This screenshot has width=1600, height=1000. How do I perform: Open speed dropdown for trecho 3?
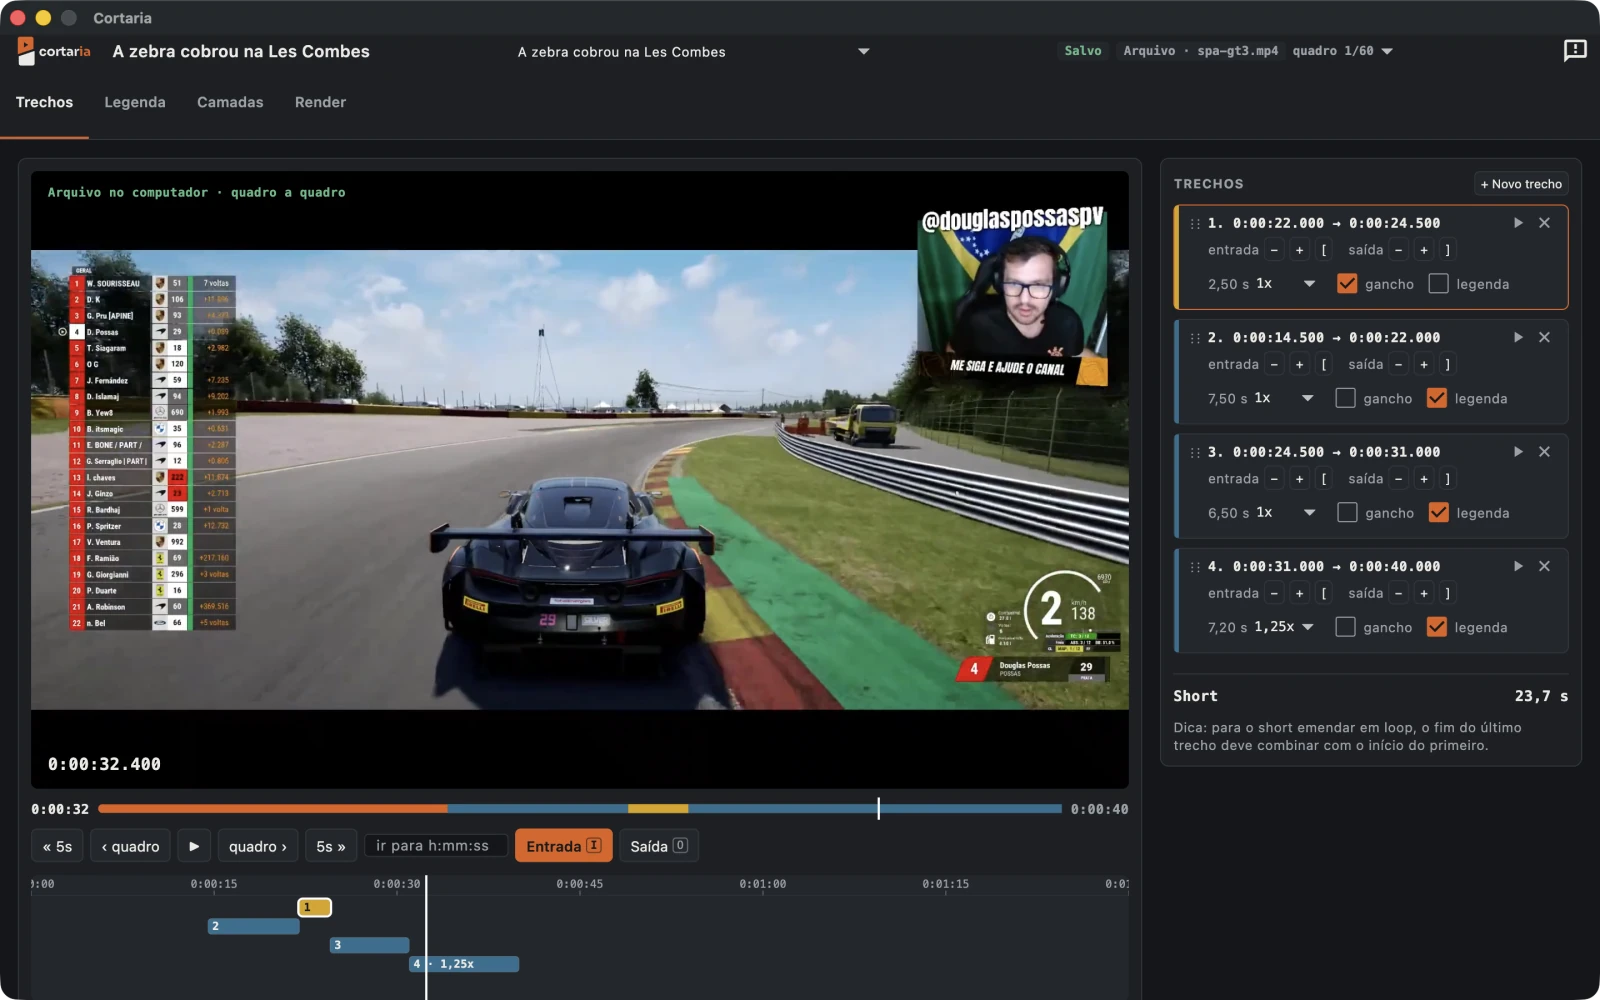1286,513
